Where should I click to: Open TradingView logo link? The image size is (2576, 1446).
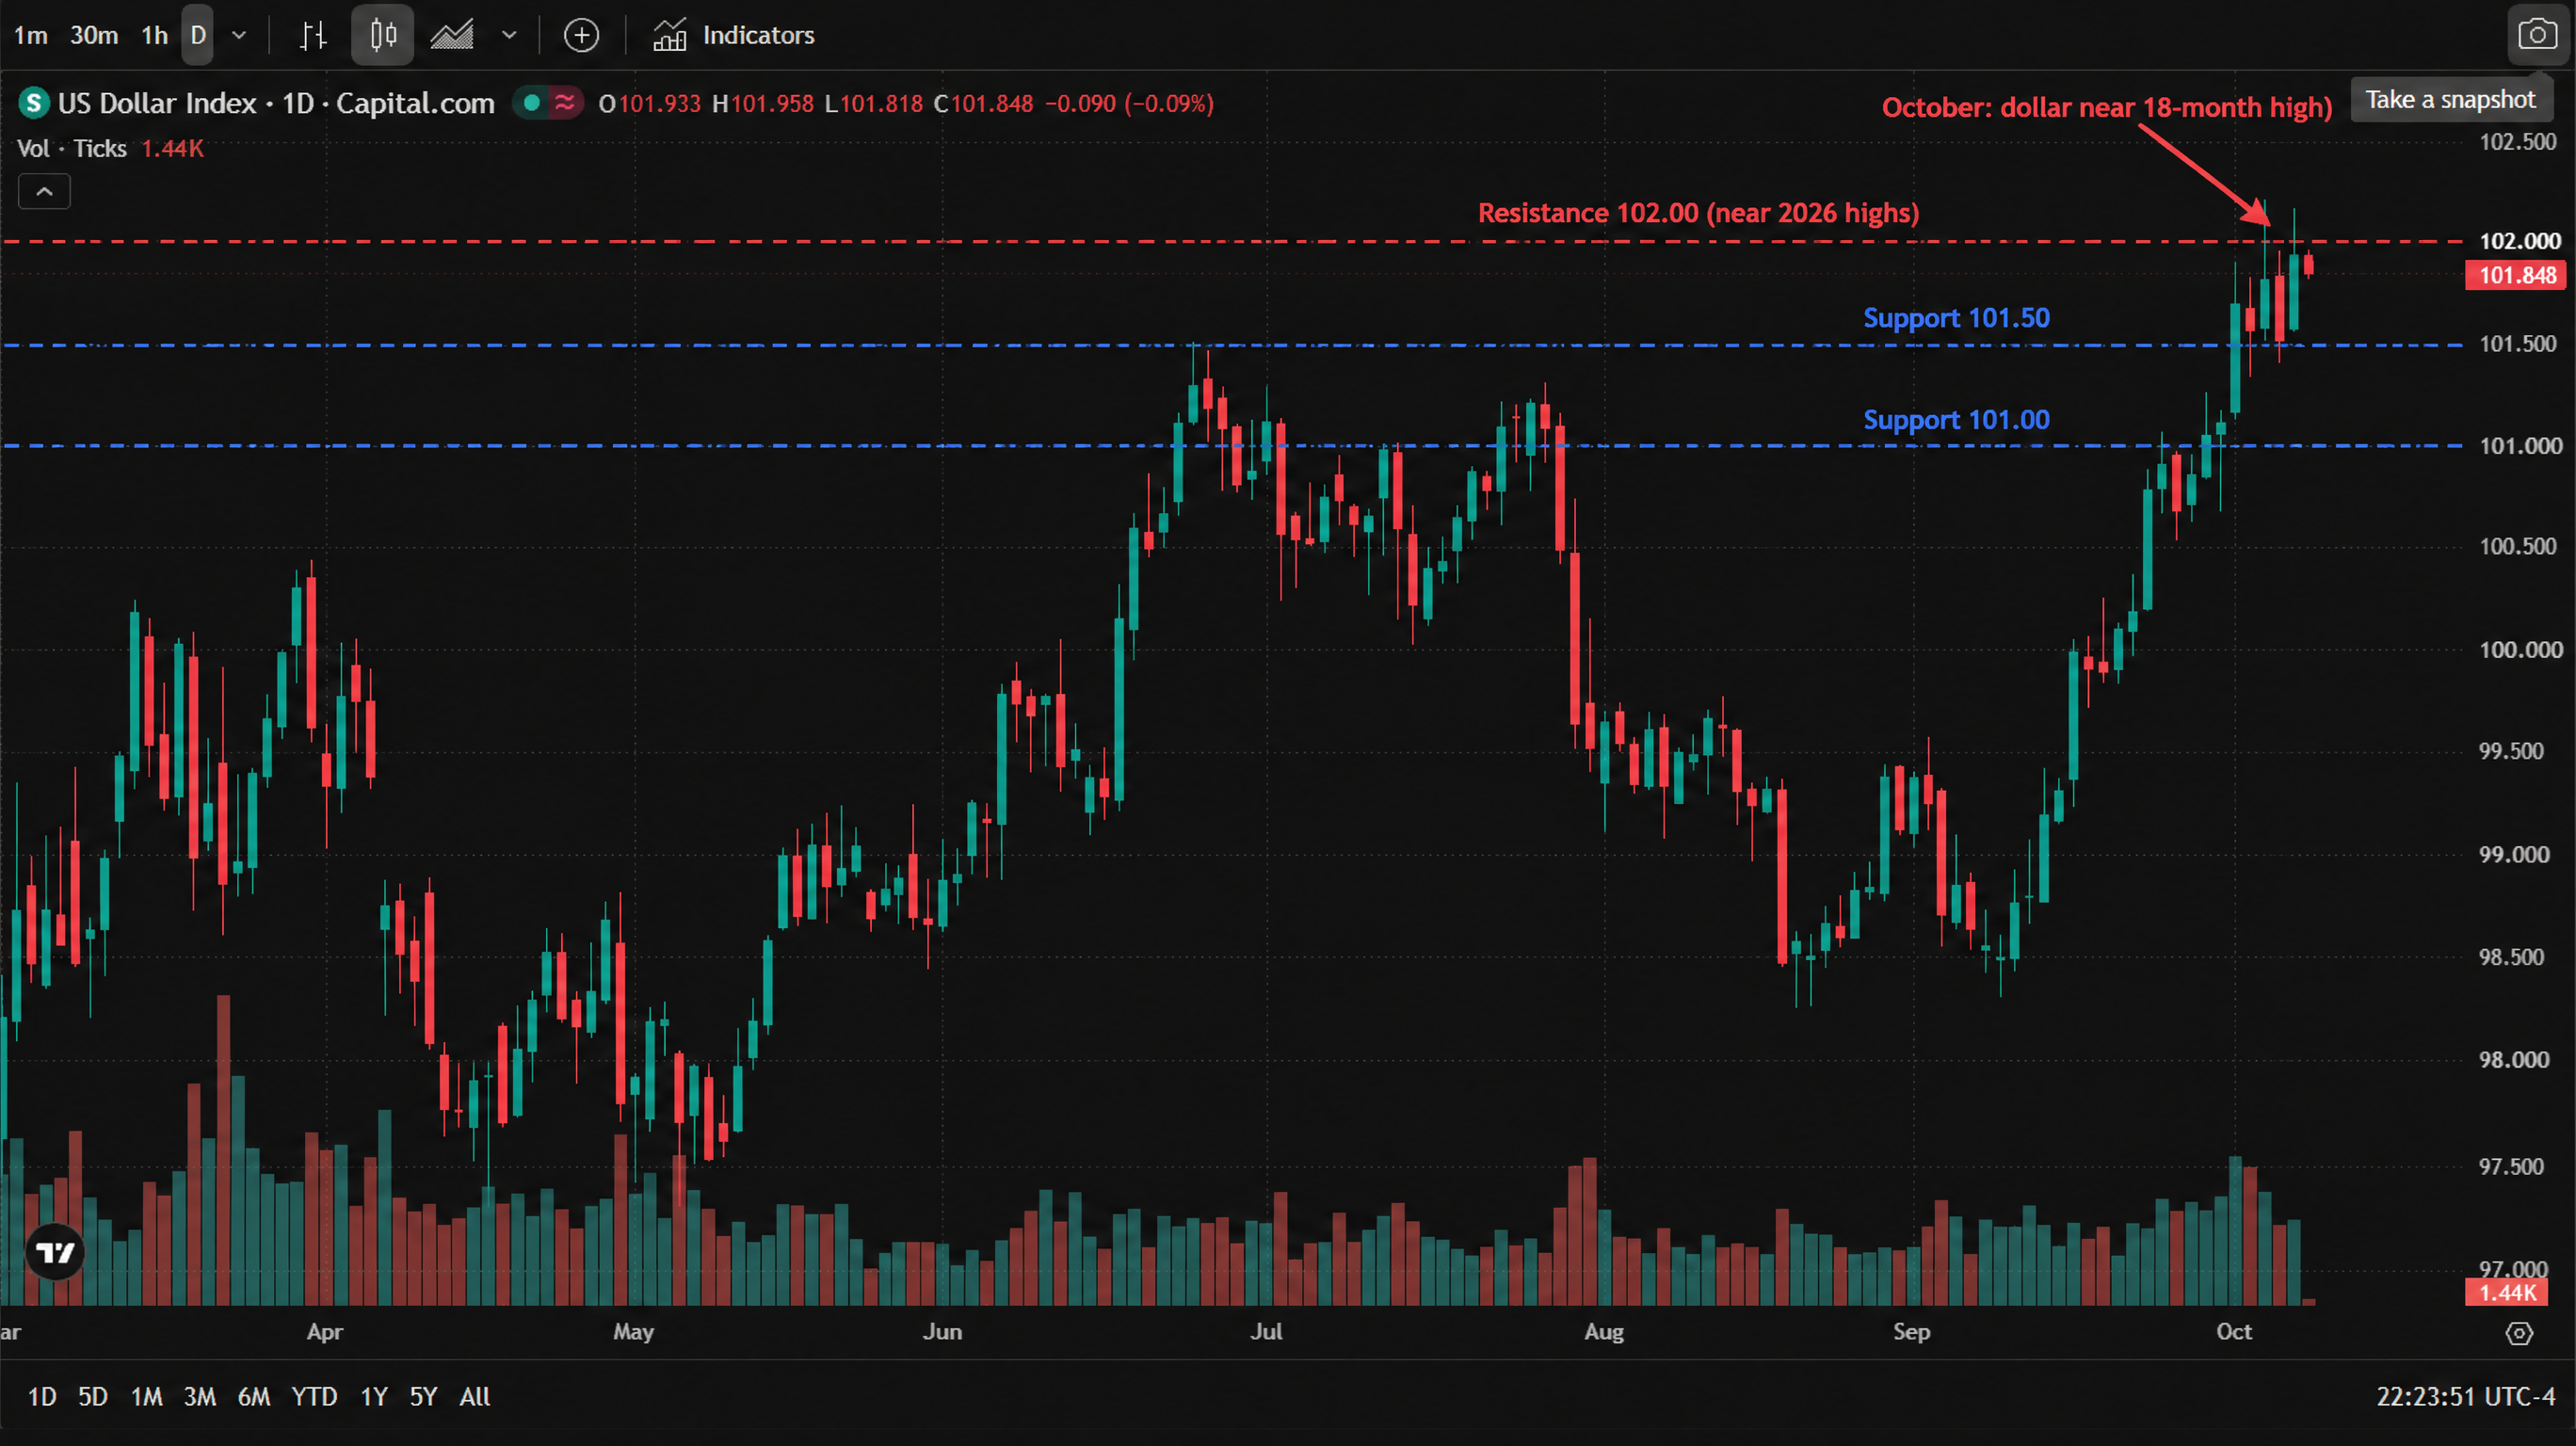click(x=55, y=1252)
